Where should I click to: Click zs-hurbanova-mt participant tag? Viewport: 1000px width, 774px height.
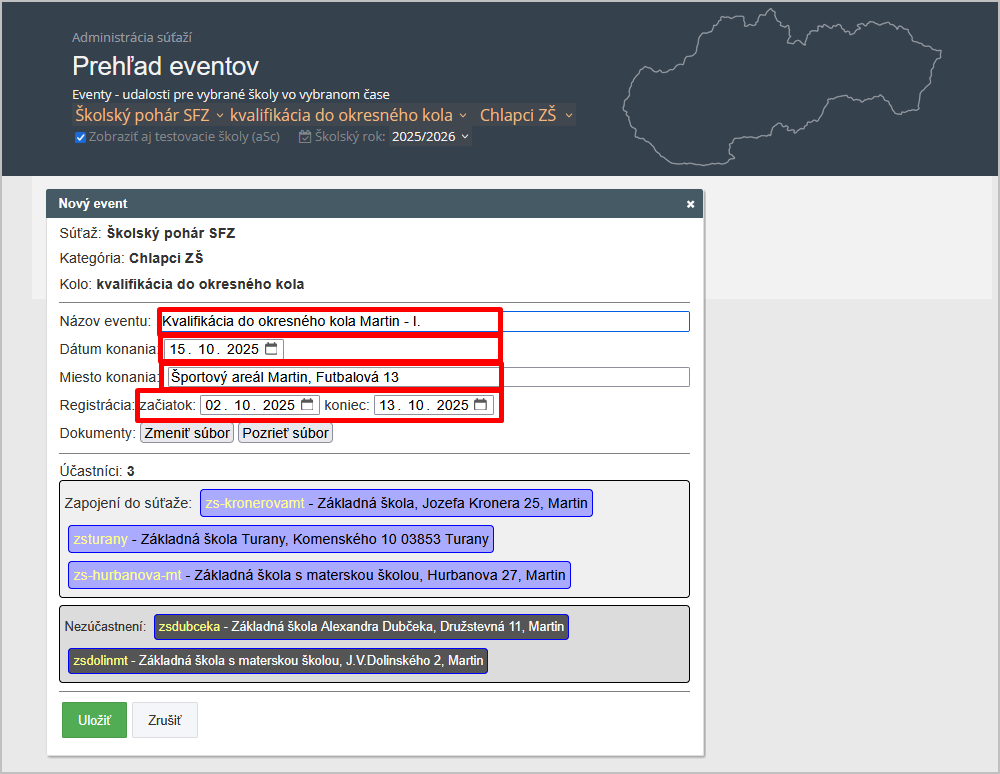click(x=319, y=575)
